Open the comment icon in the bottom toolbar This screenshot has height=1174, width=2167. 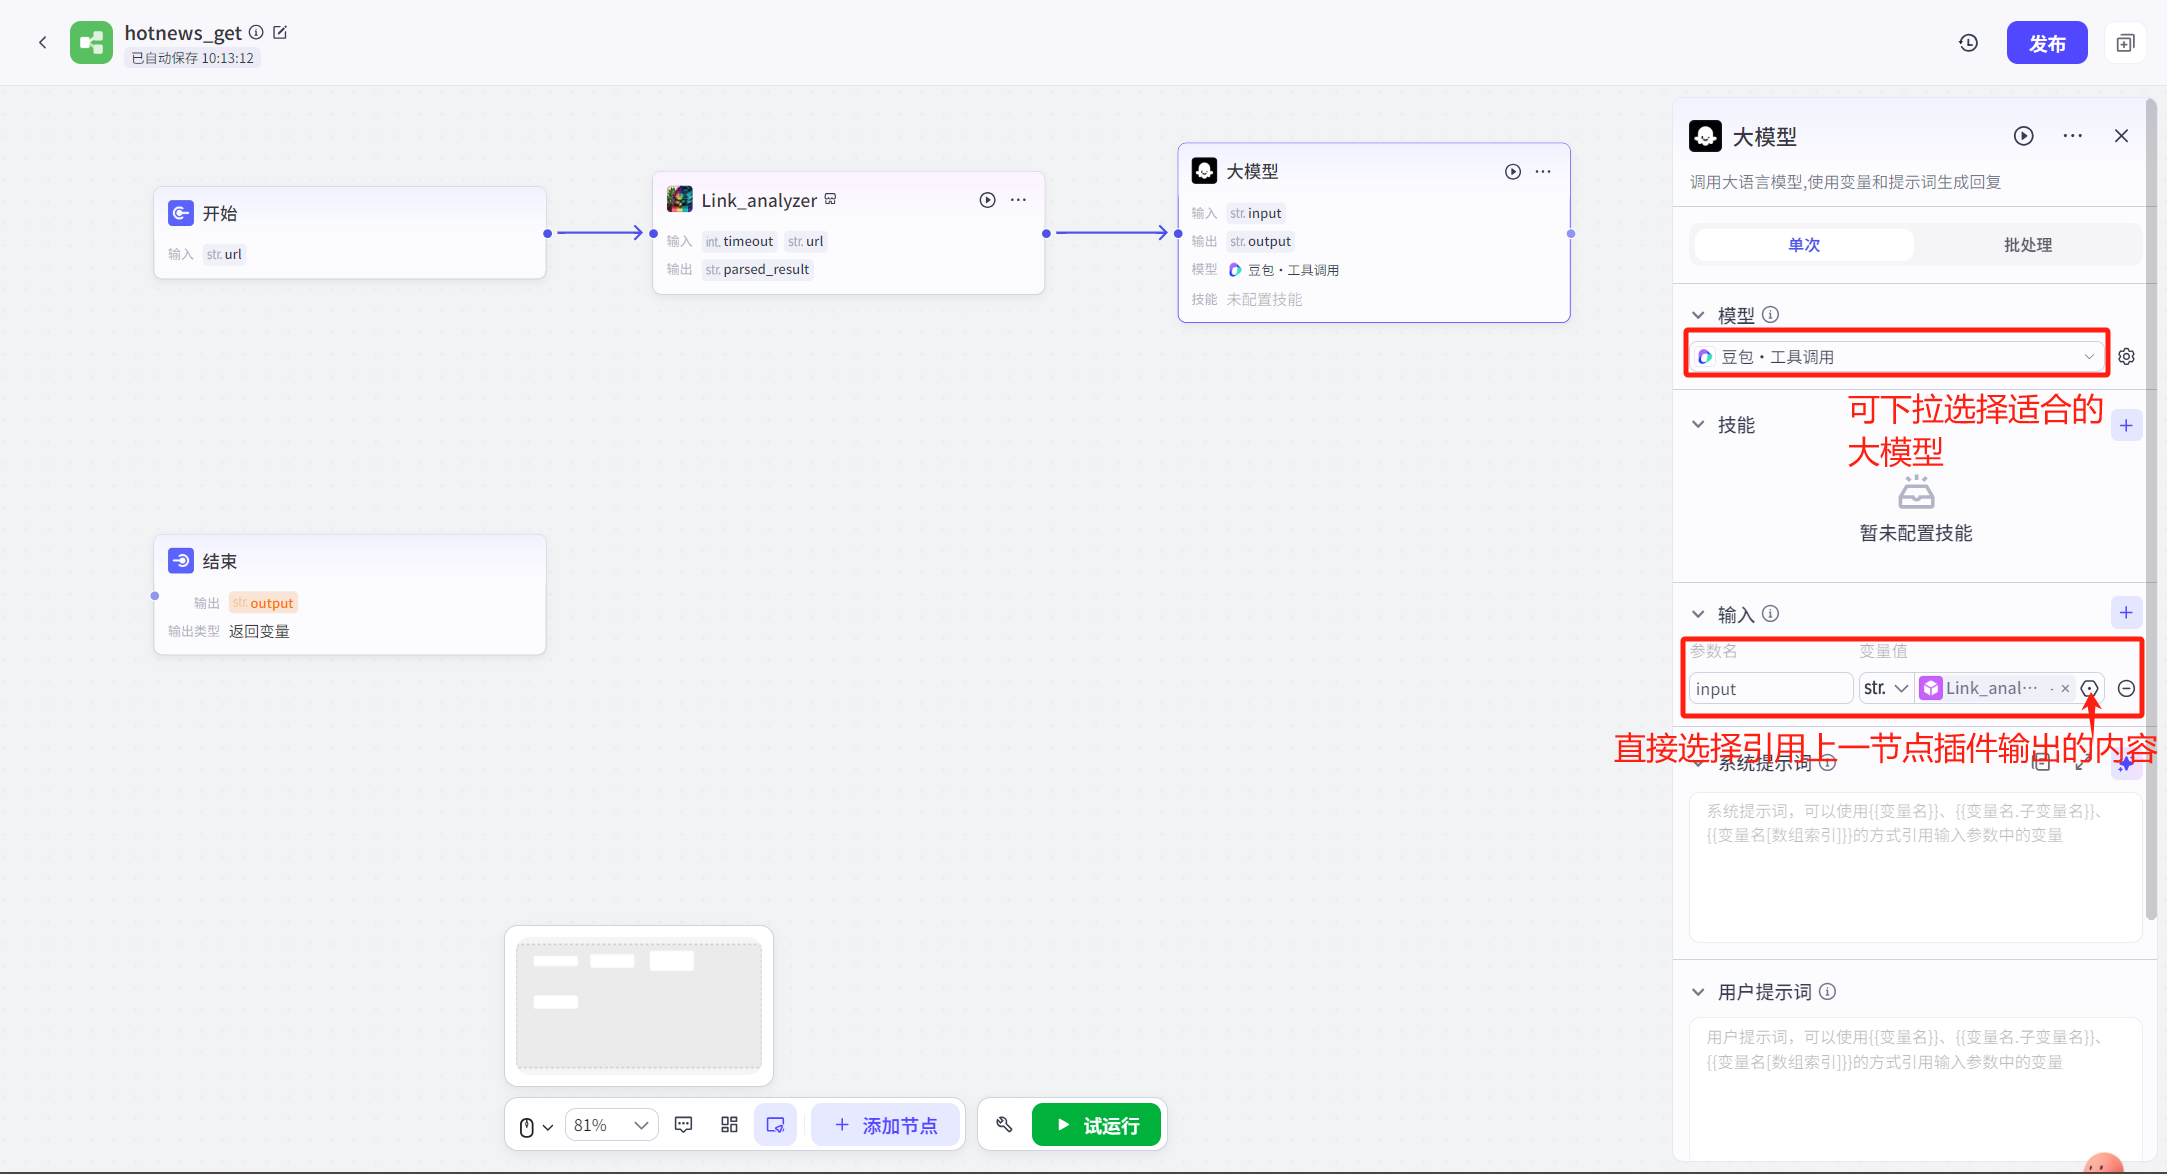pyautogui.click(x=684, y=1125)
